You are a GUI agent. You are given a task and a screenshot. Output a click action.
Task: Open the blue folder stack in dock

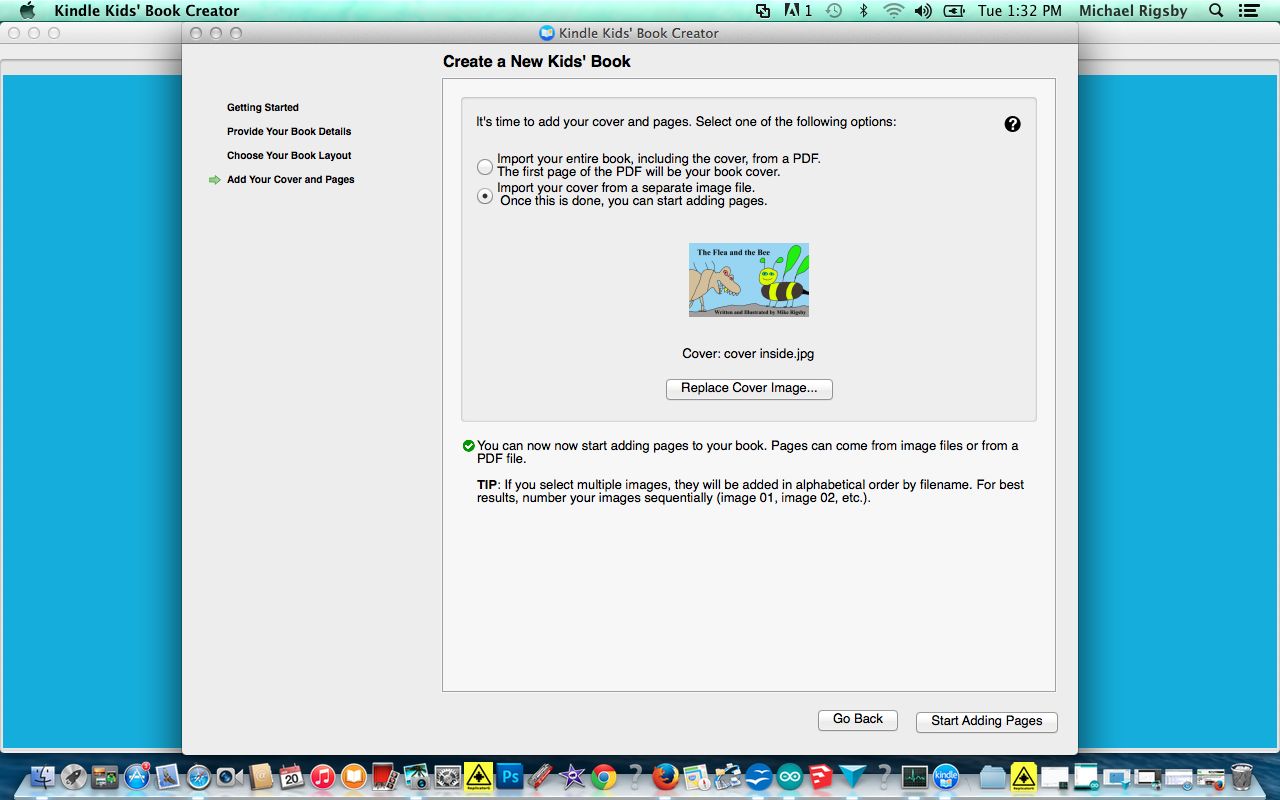[x=992, y=776]
